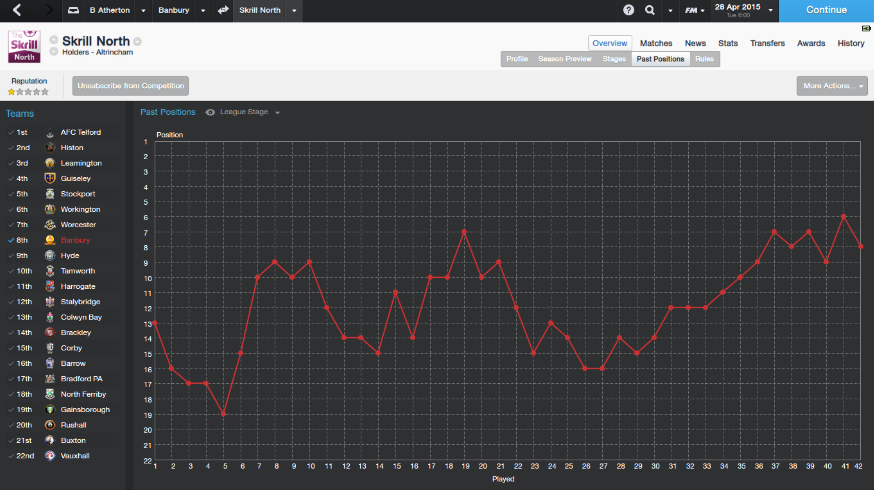Click the match 5 lowest data point

pyautogui.click(x=224, y=414)
